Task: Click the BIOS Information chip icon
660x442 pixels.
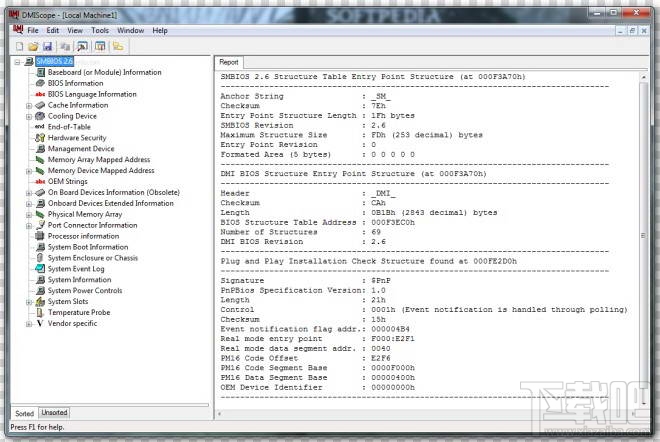Action: tap(40, 83)
